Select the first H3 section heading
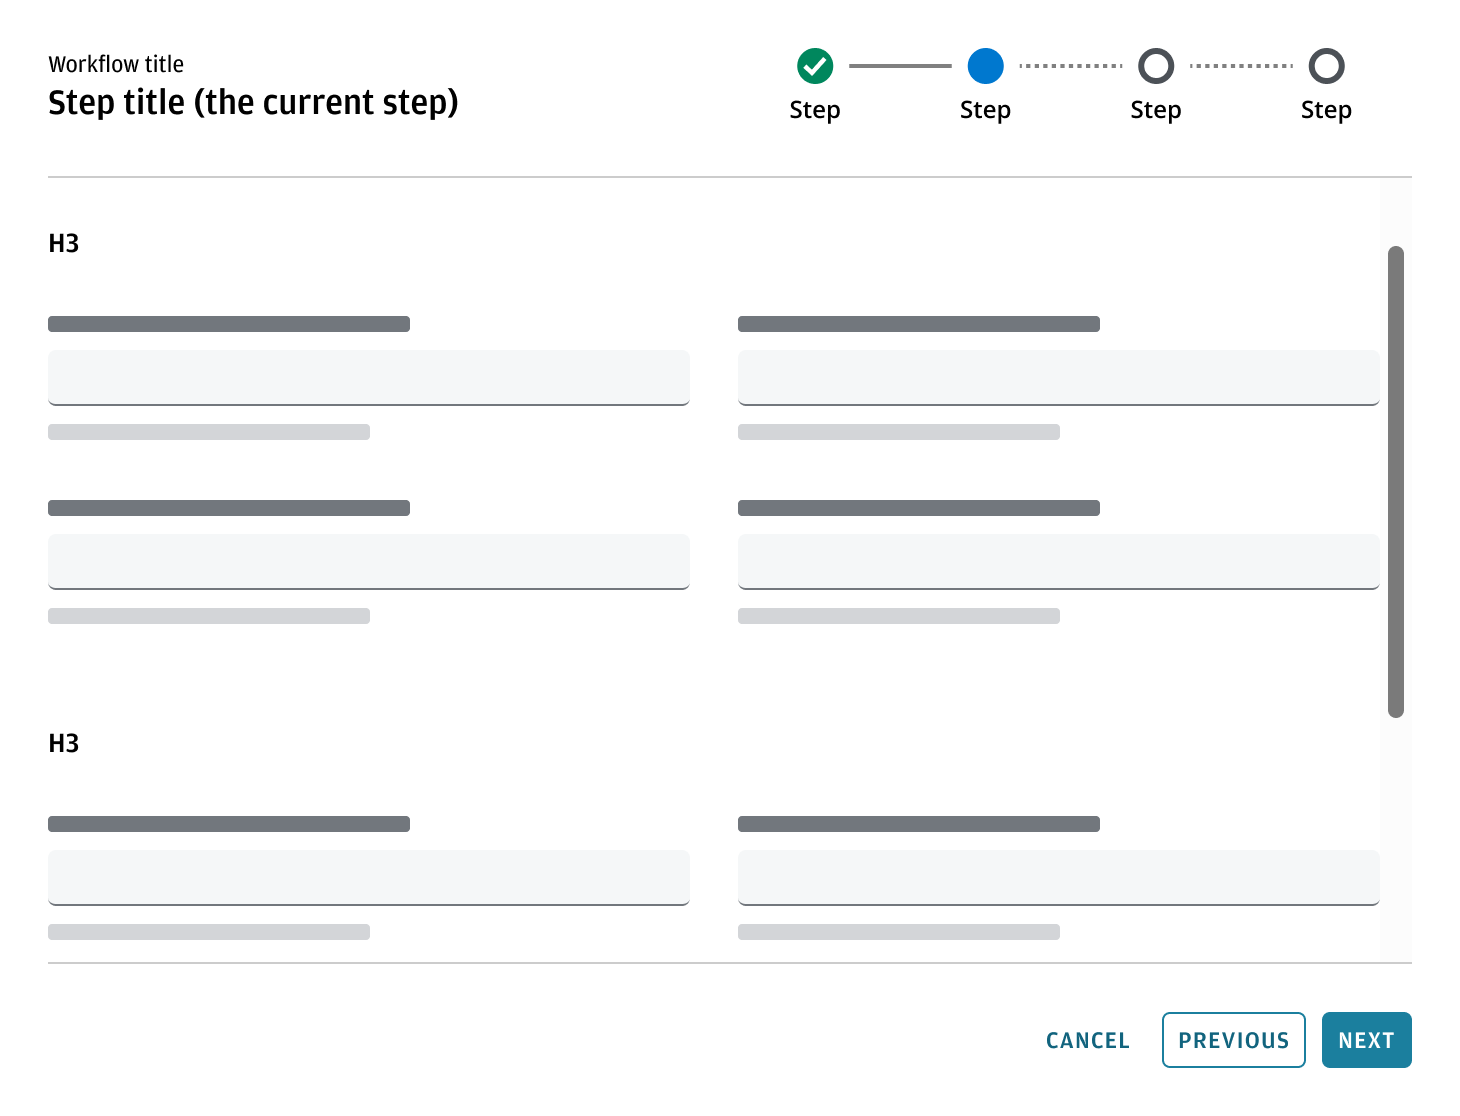This screenshot has width=1460, height=1116. (x=64, y=242)
